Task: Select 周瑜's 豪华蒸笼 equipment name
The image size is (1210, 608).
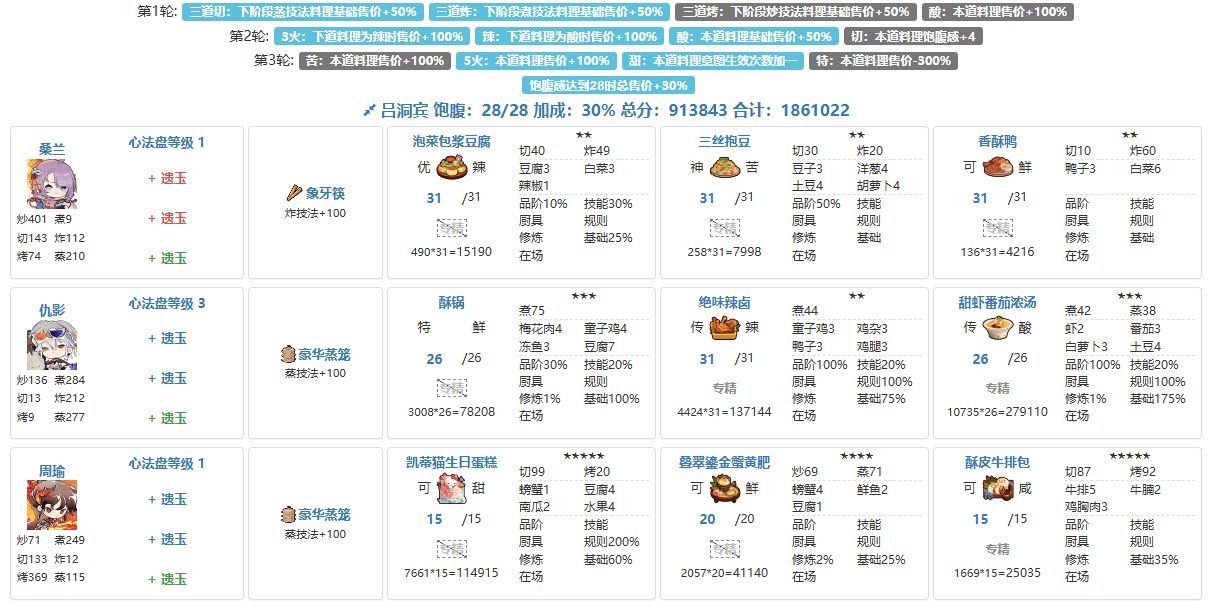Action: click(x=323, y=515)
